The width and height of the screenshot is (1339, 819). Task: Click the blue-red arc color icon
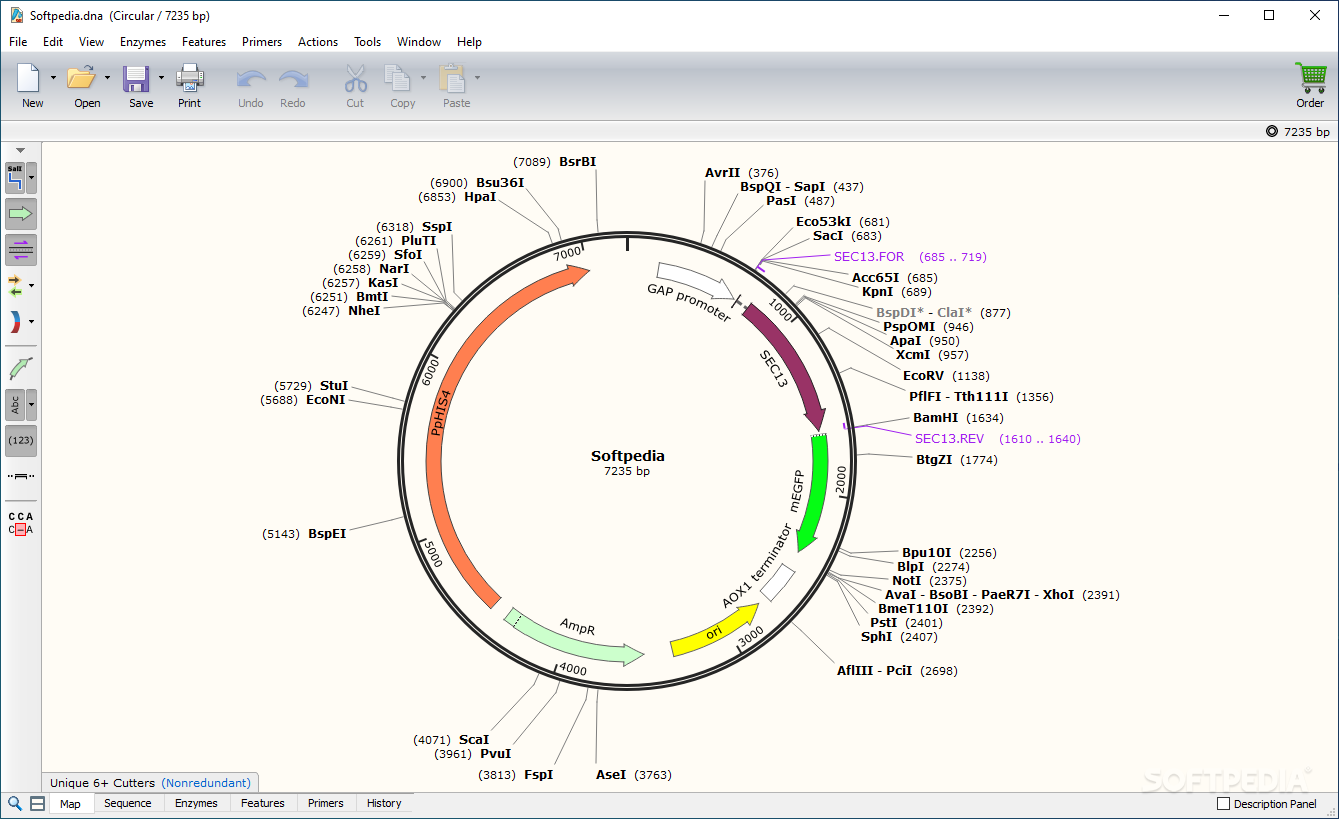click(15, 322)
